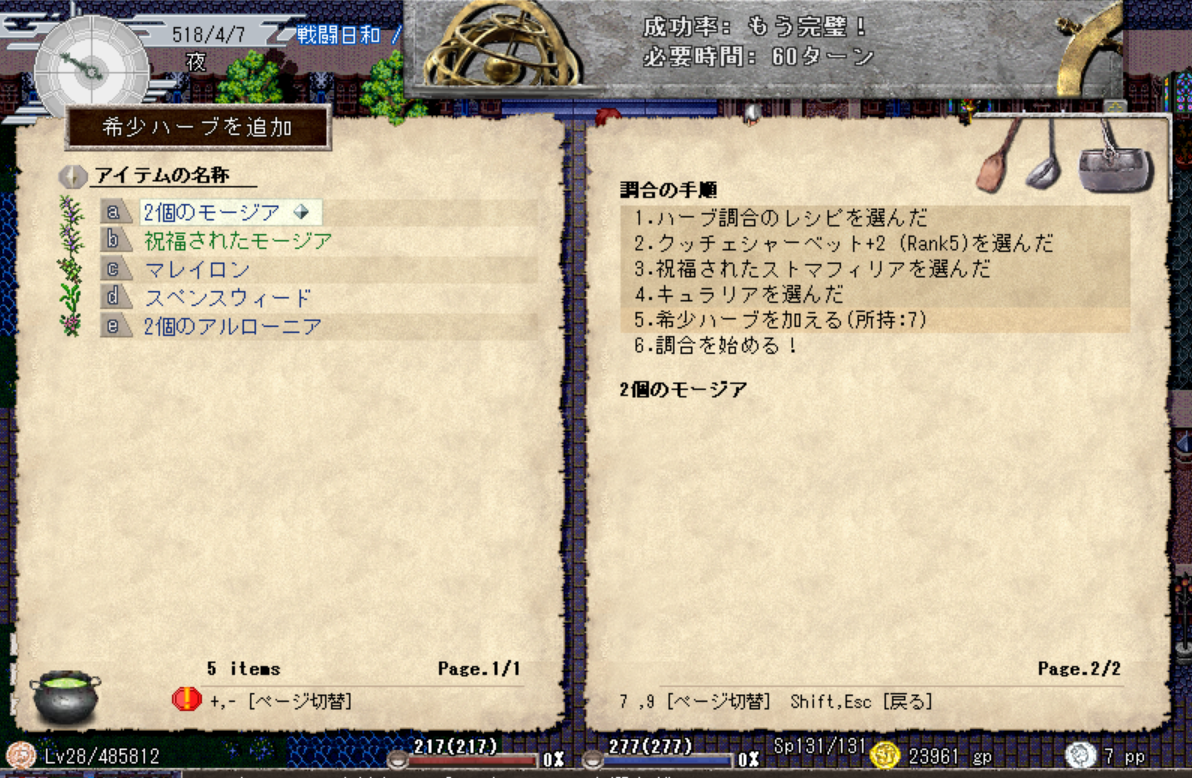
Task: Click the green bubbling cauldron icon
Action: [65, 697]
